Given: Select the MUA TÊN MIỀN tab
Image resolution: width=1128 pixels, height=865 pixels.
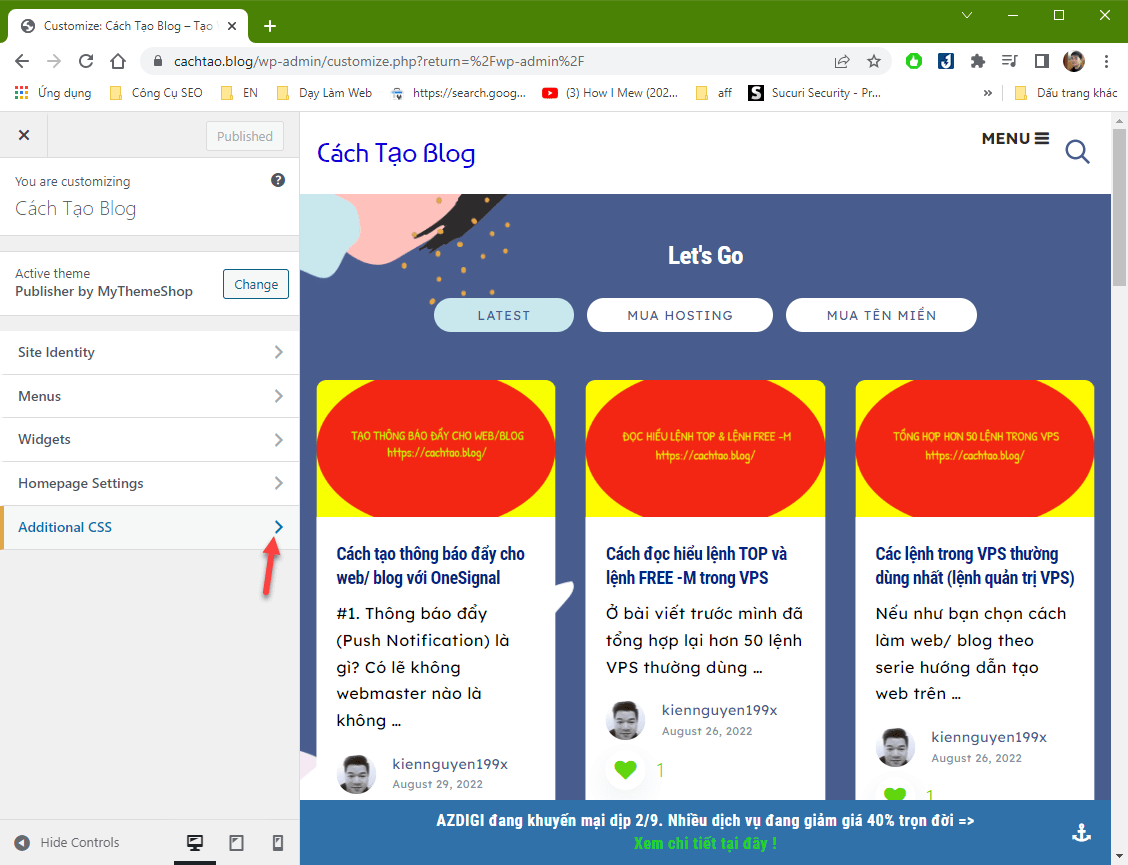Looking at the screenshot, I should point(881,315).
